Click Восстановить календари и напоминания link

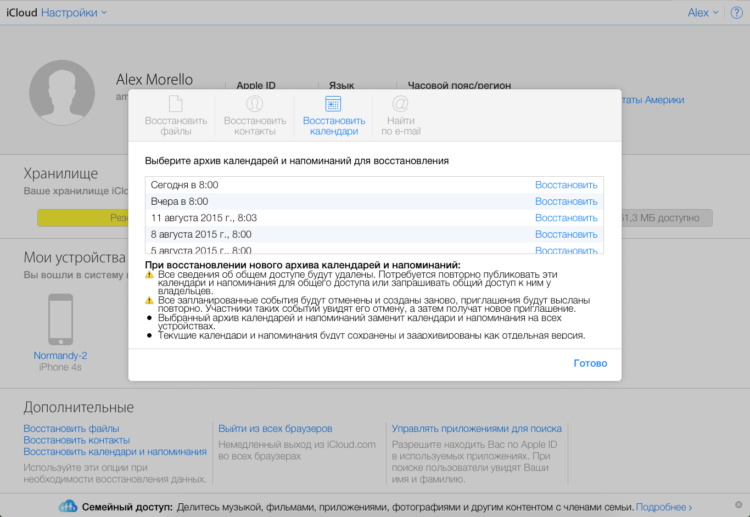(x=115, y=451)
